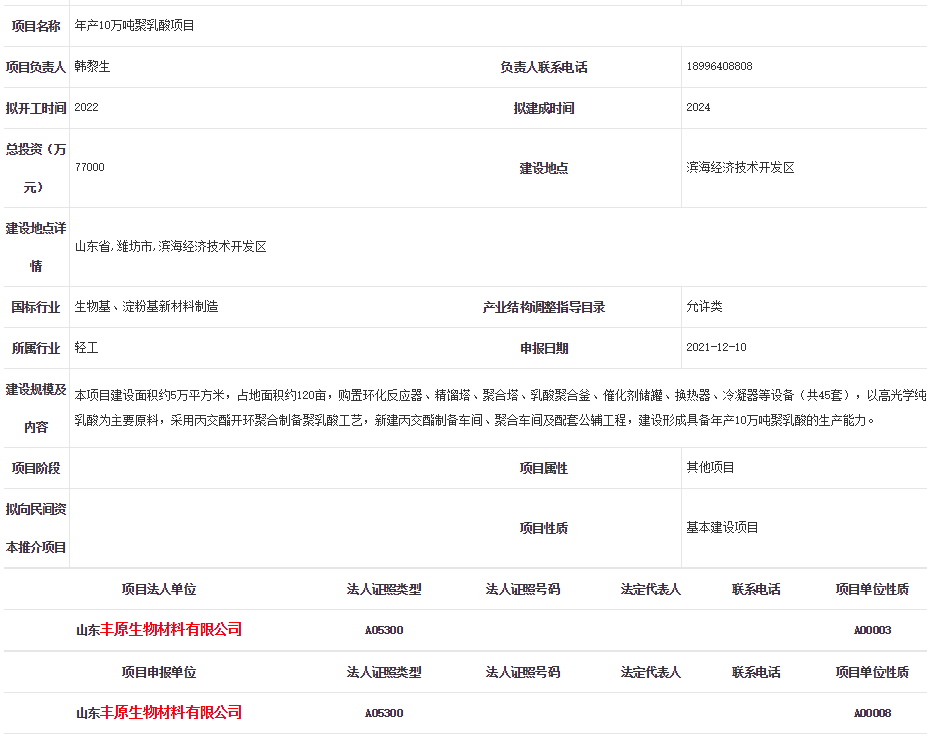The image size is (927, 735).
Task: Click the A00008 unit nature code
Action: (872, 713)
